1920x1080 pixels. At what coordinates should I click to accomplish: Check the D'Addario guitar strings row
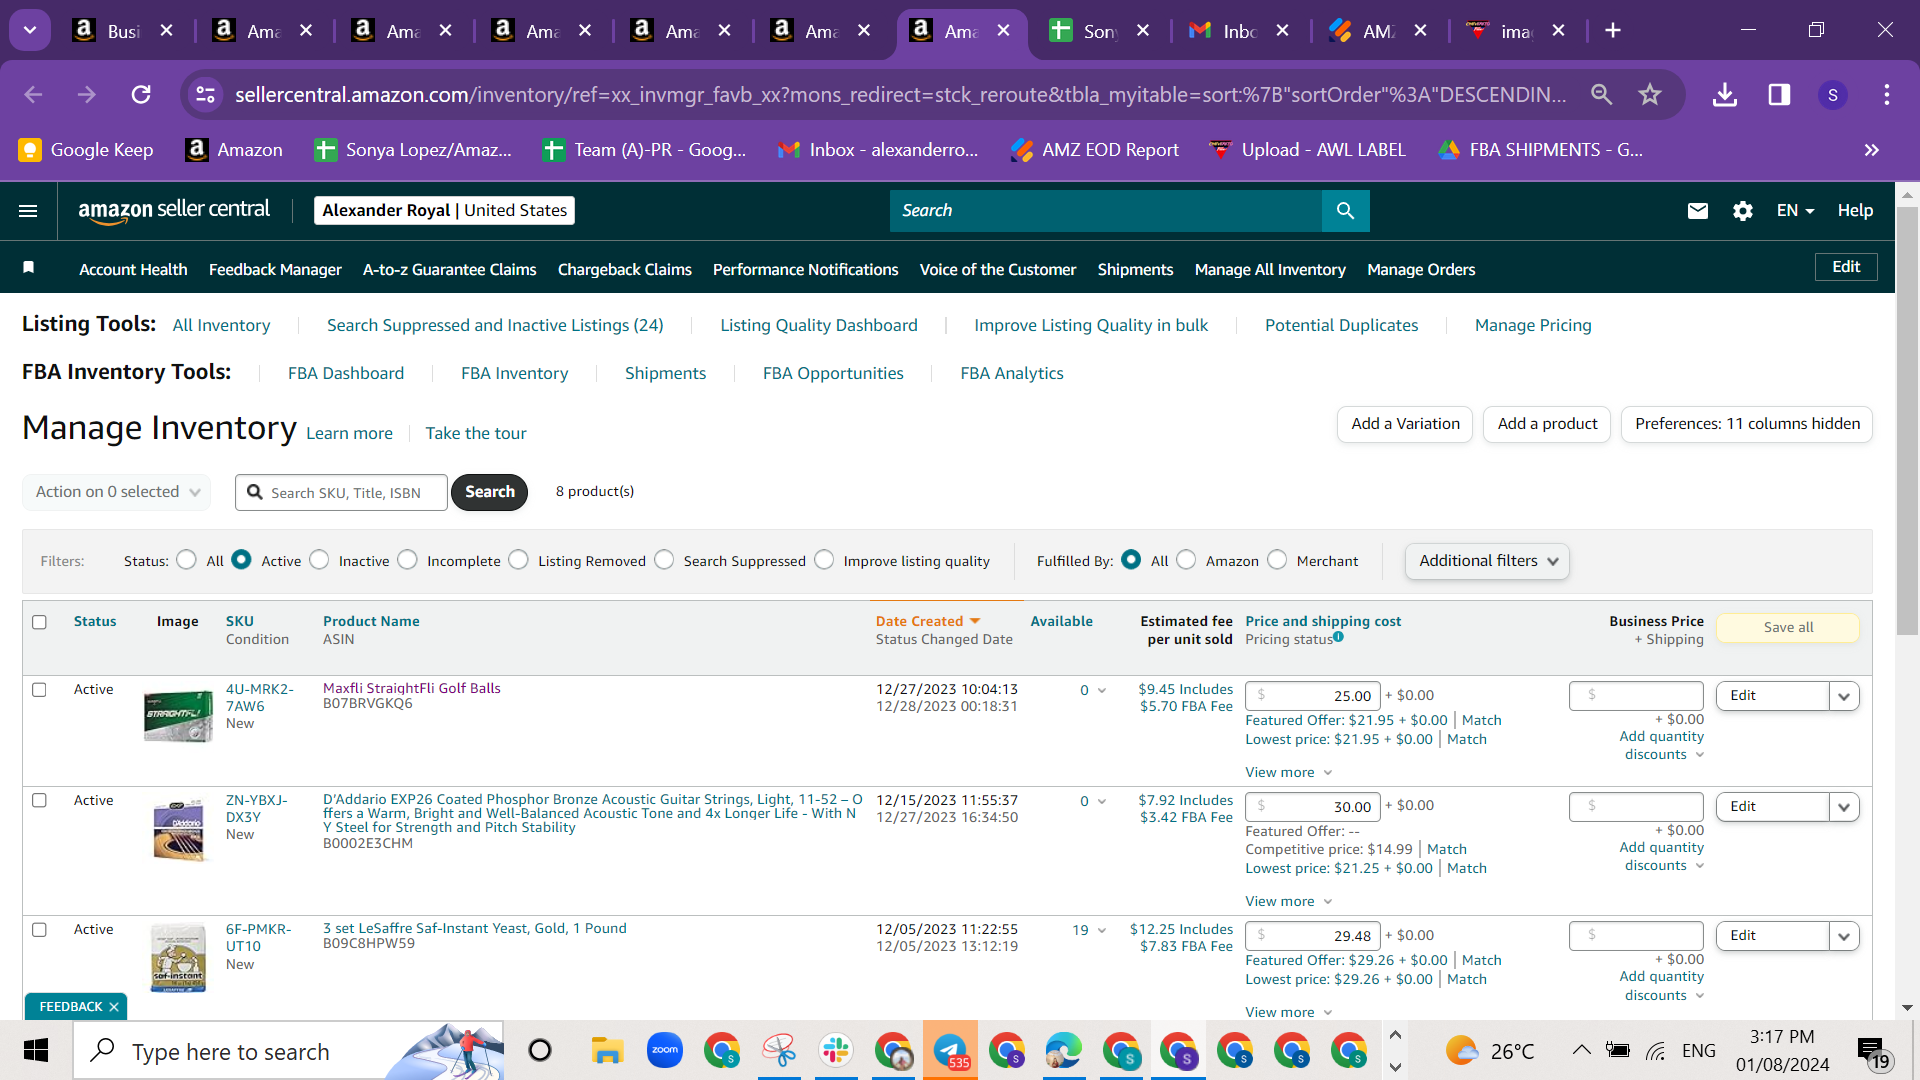click(39, 801)
